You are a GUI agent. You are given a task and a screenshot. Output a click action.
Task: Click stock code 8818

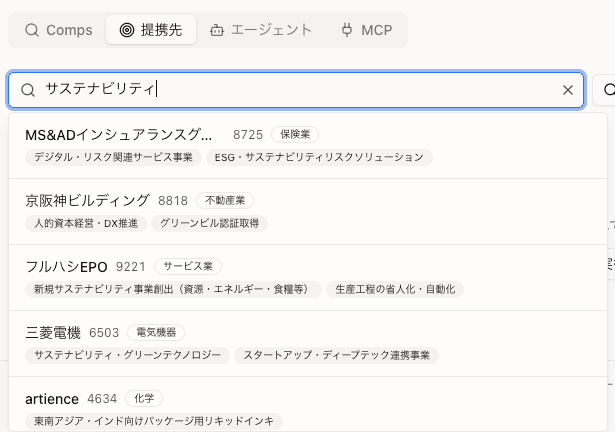click(x=173, y=201)
